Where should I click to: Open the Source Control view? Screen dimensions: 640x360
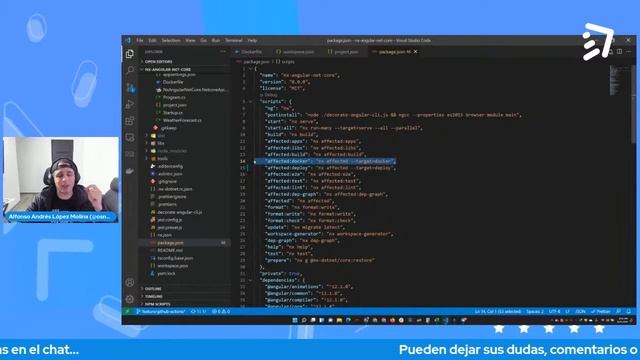point(130,87)
